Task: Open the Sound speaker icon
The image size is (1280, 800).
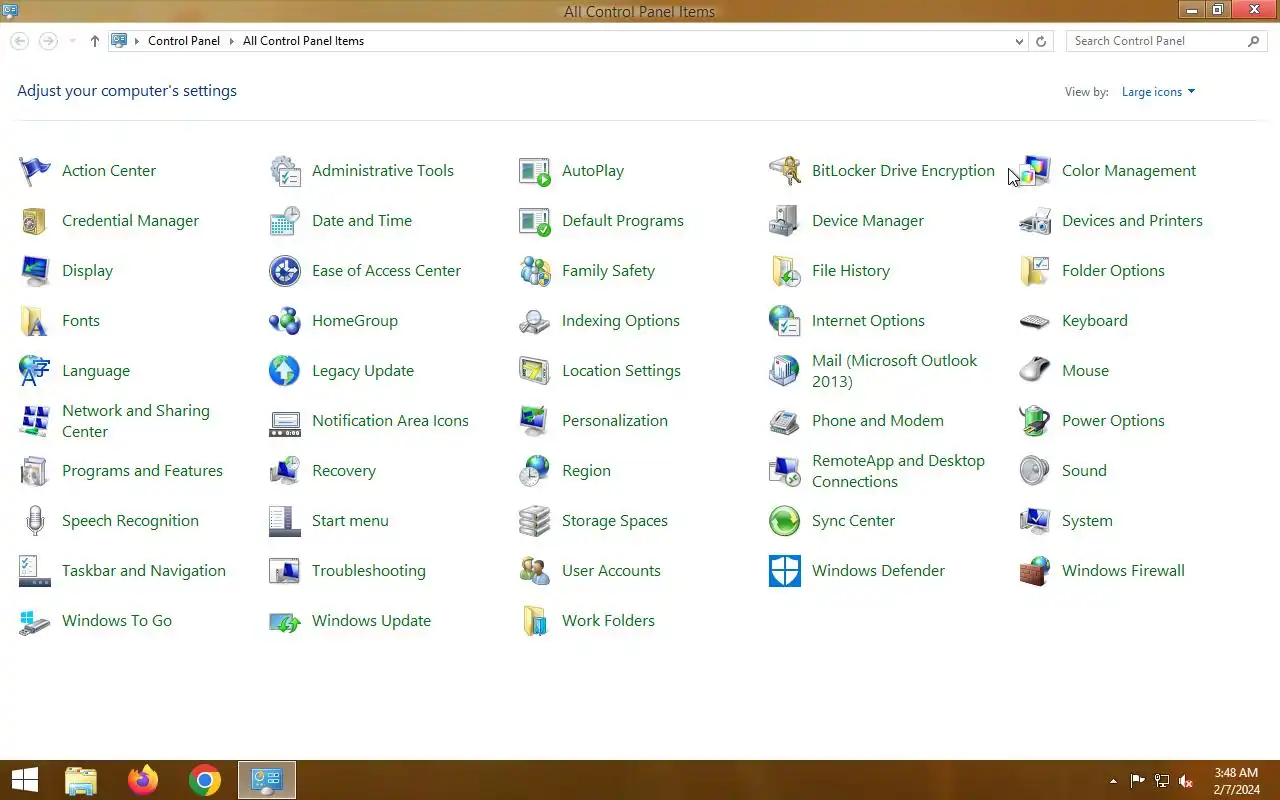Action: tap(1035, 471)
